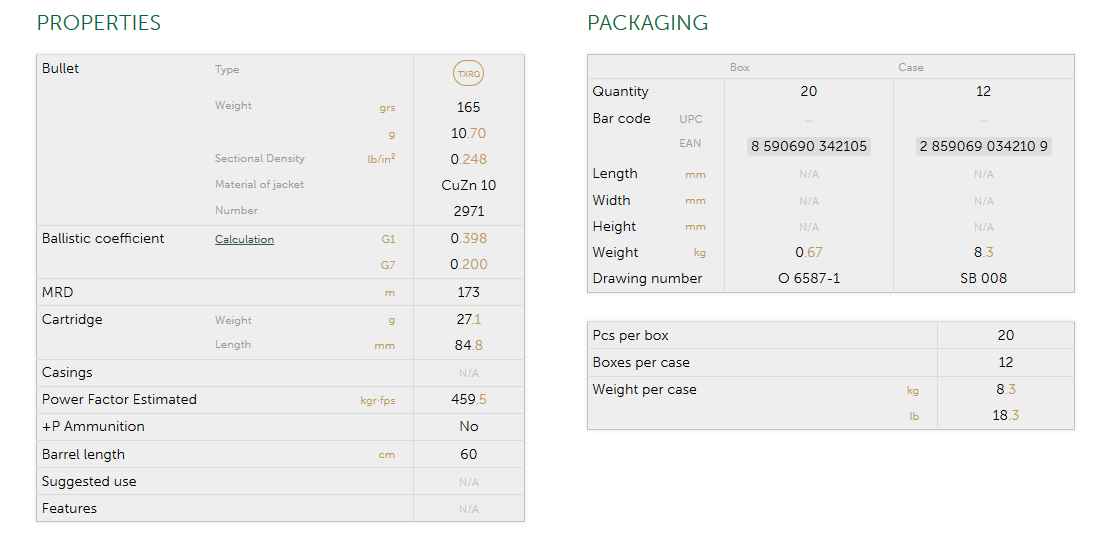Select the sectional density value 0.248
Image resolution: width=1109 pixels, height=554 pixels.
tap(468, 159)
